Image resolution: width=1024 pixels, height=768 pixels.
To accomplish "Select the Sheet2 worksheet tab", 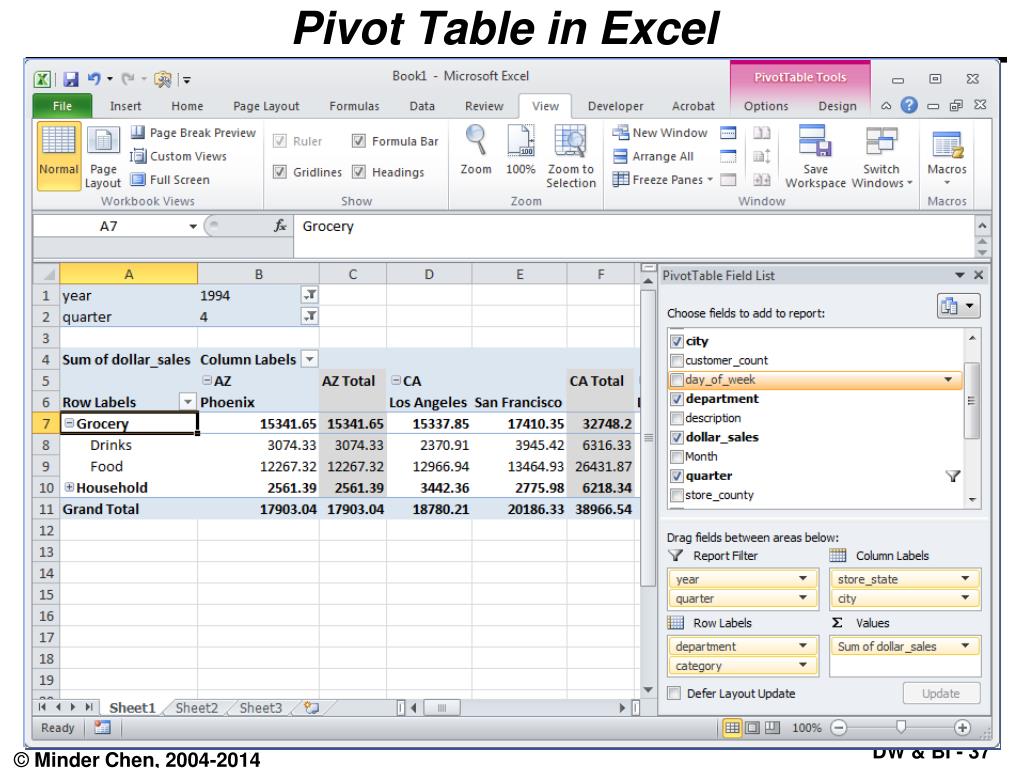I will point(196,708).
